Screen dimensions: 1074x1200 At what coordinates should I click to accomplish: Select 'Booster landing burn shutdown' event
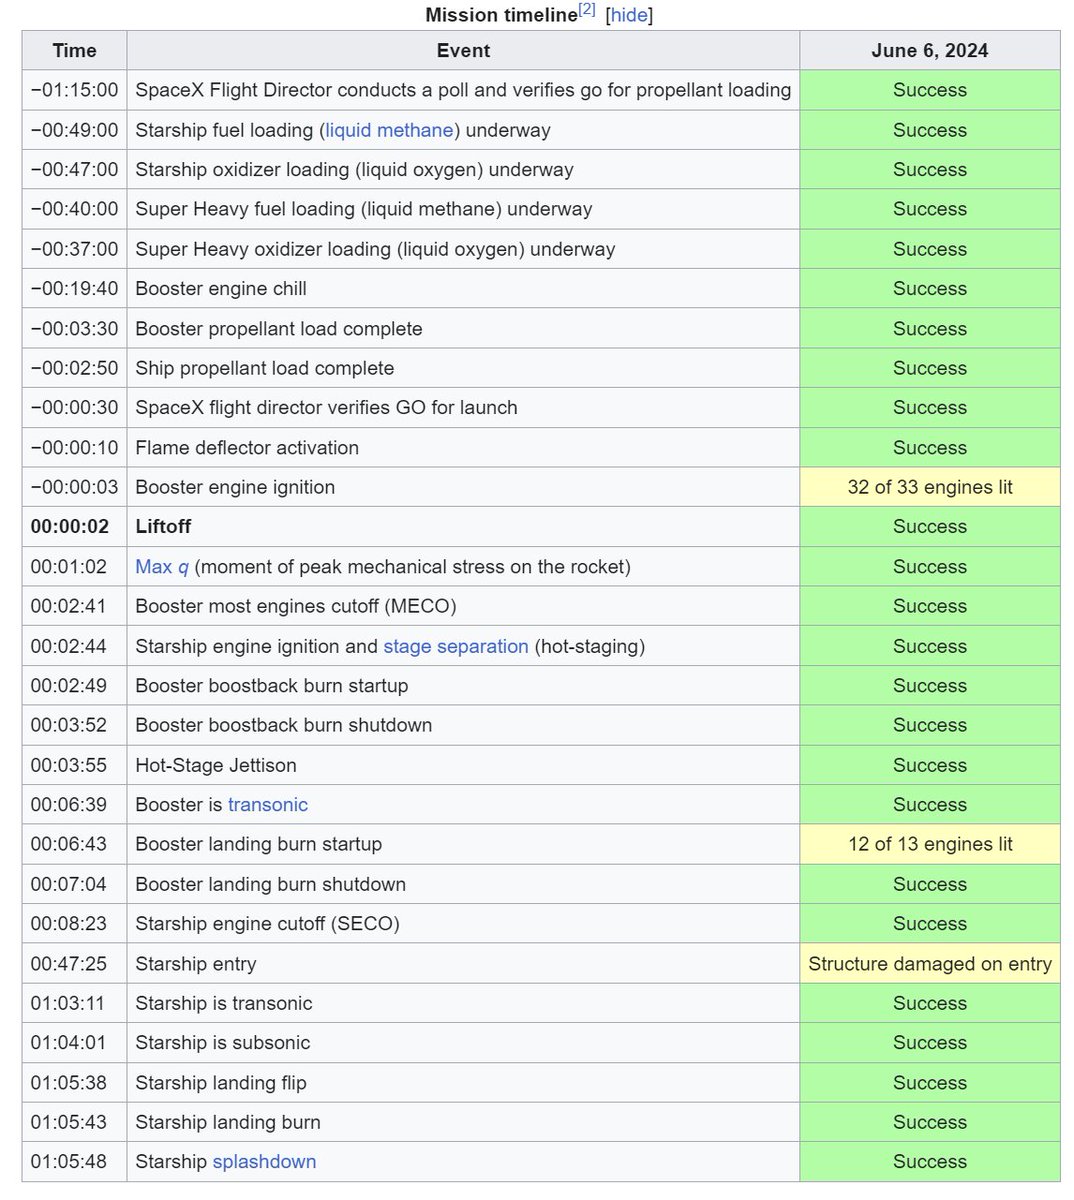(271, 884)
